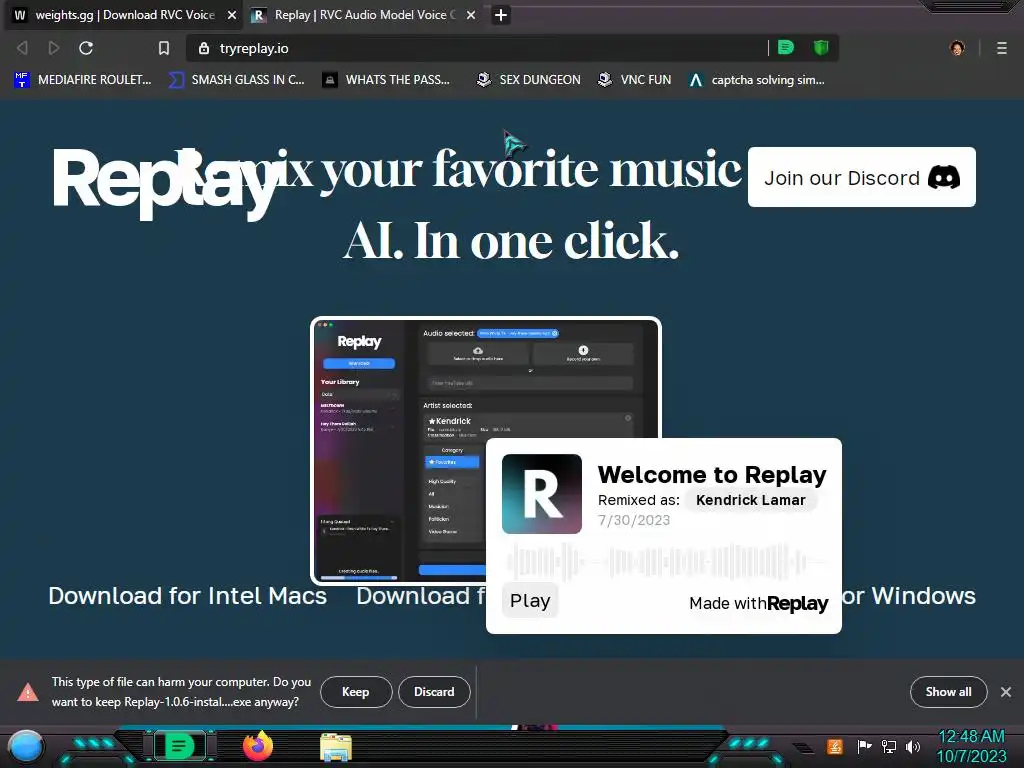Click Made with Replay link
1024x768 pixels.
(759, 603)
